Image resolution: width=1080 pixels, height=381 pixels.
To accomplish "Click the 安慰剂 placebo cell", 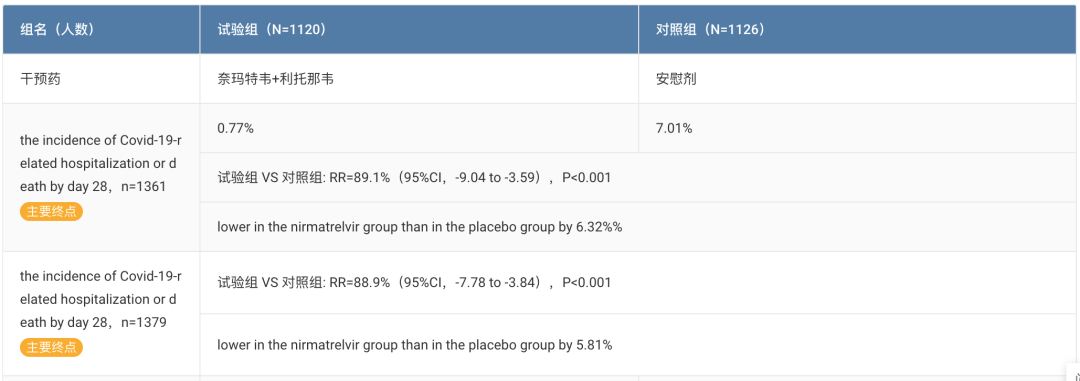I will coord(676,79).
